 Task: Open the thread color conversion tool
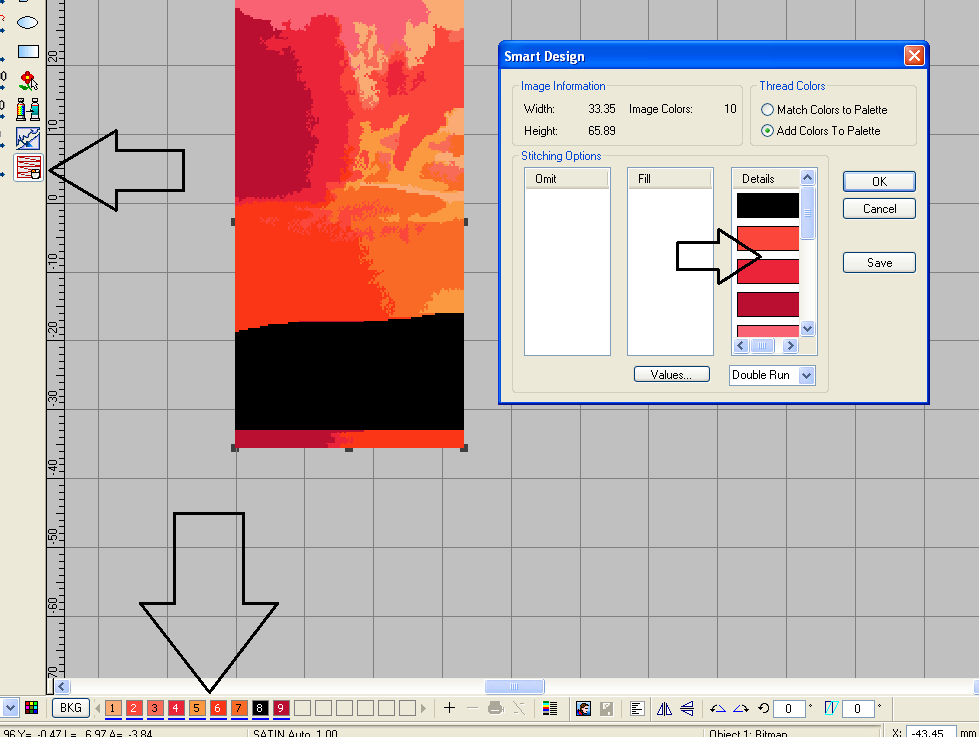[28, 109]
